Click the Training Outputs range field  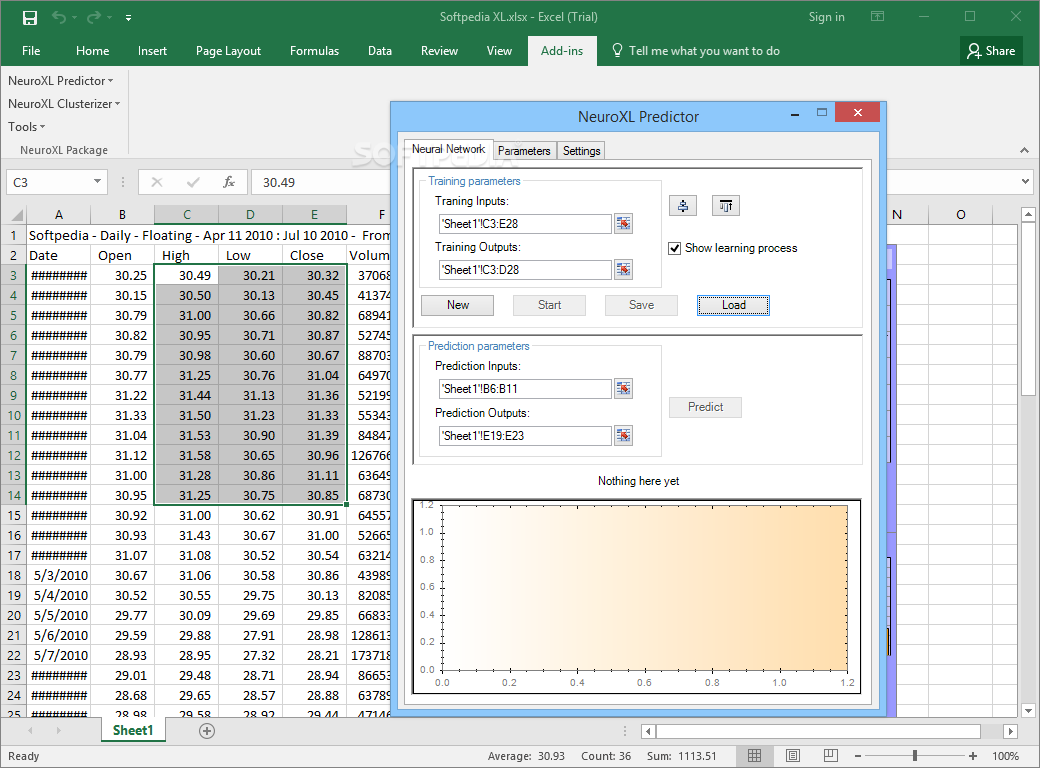(x=525, y=269)
